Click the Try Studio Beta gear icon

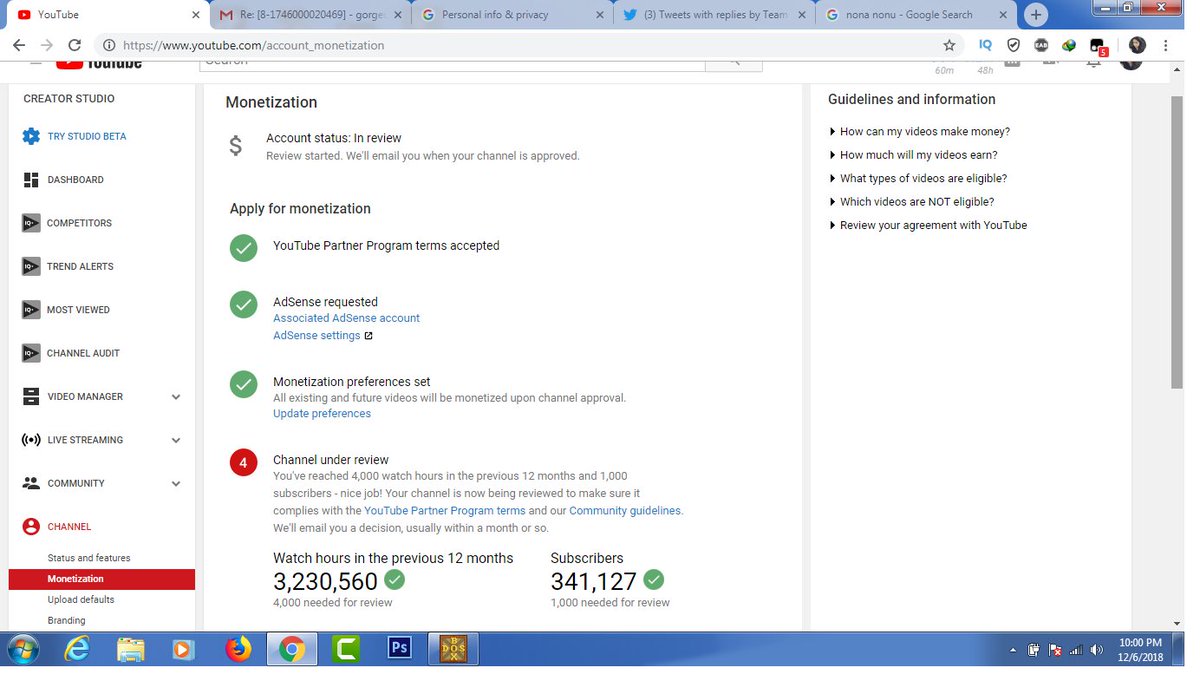(x=31, y=136)
